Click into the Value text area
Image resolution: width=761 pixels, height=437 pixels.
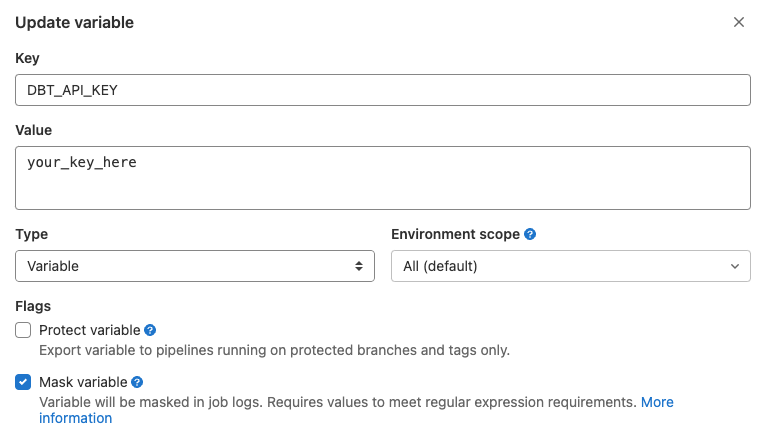click(x=382, y=178)
